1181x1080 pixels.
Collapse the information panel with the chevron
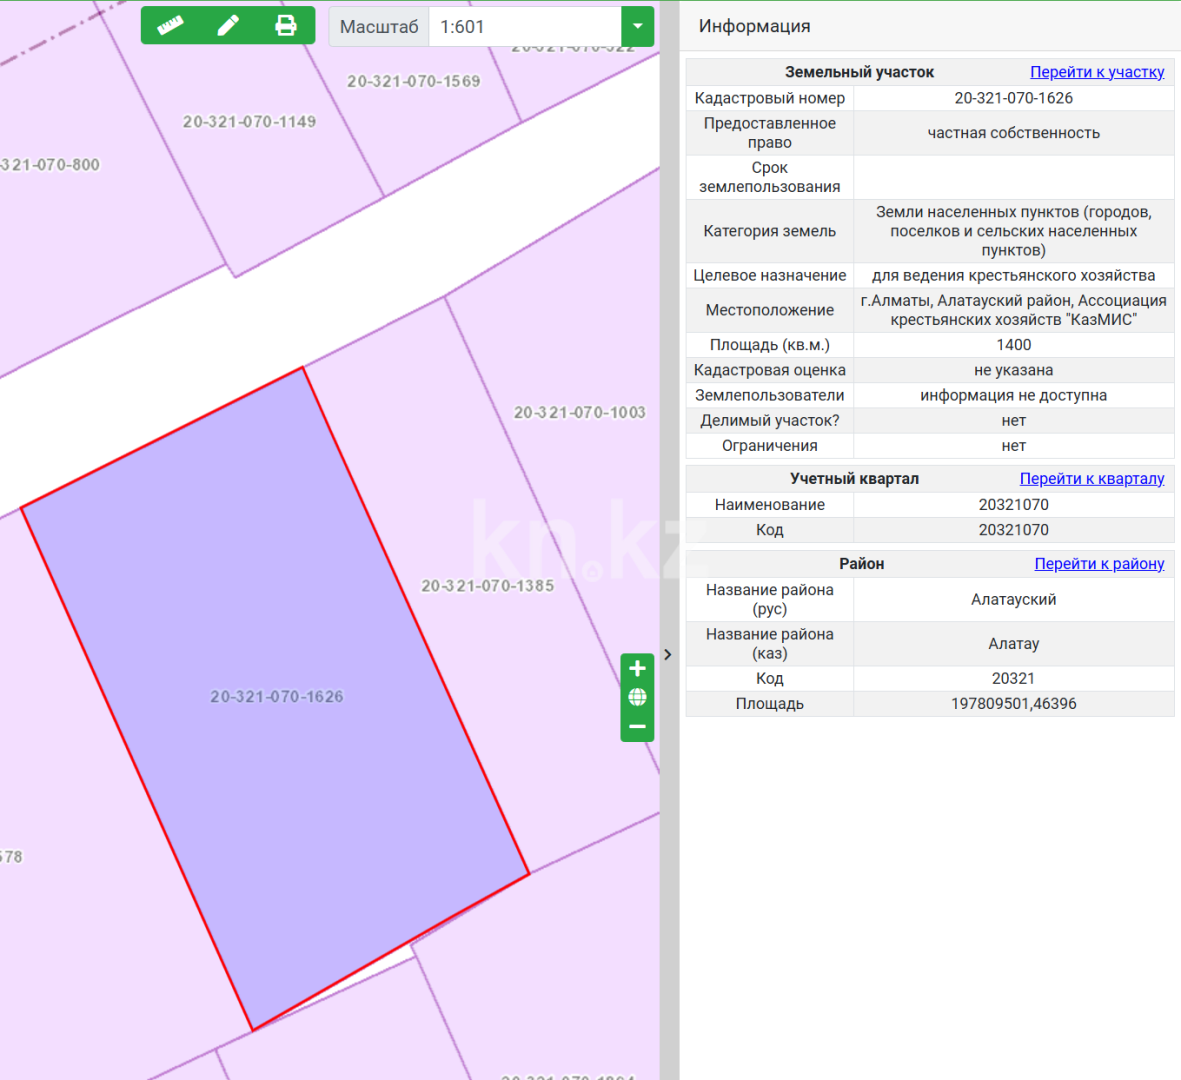667,654
